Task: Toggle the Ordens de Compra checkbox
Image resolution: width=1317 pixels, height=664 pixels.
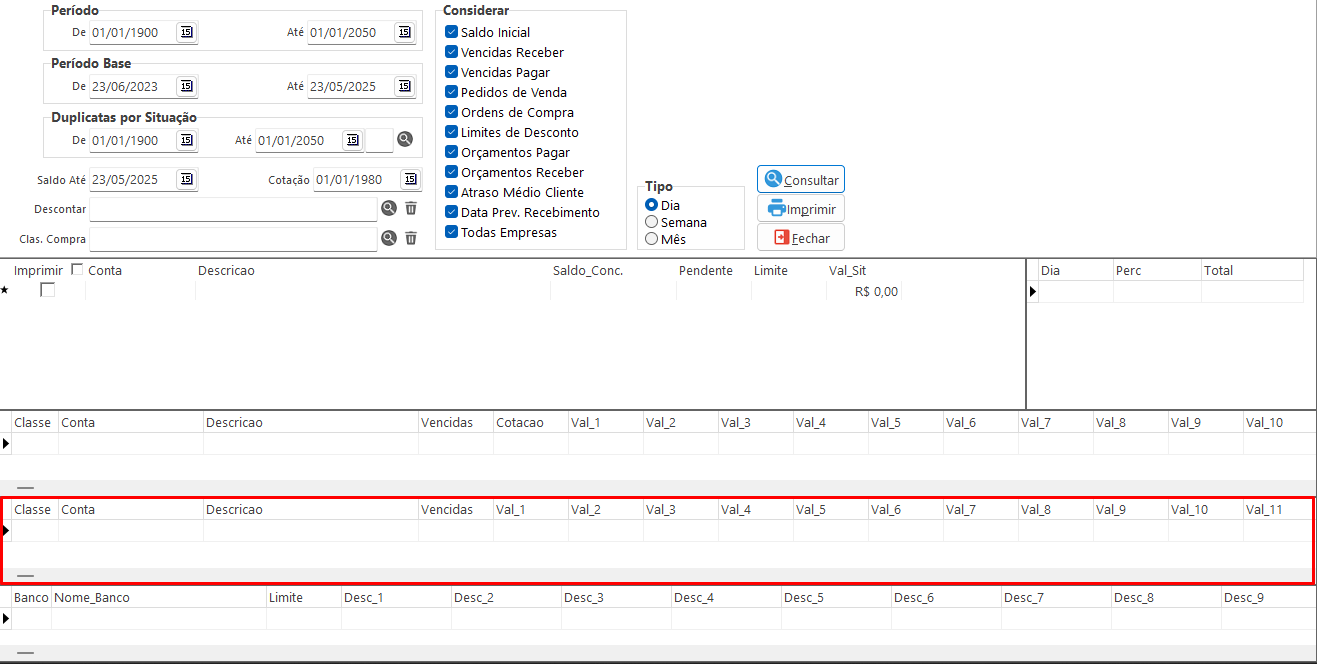Action: (452, 113)
